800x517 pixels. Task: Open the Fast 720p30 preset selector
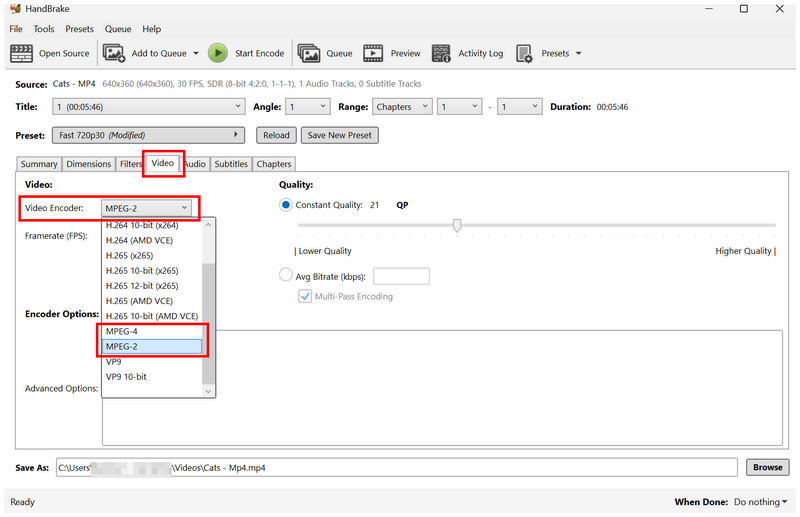tap(148, 135)
